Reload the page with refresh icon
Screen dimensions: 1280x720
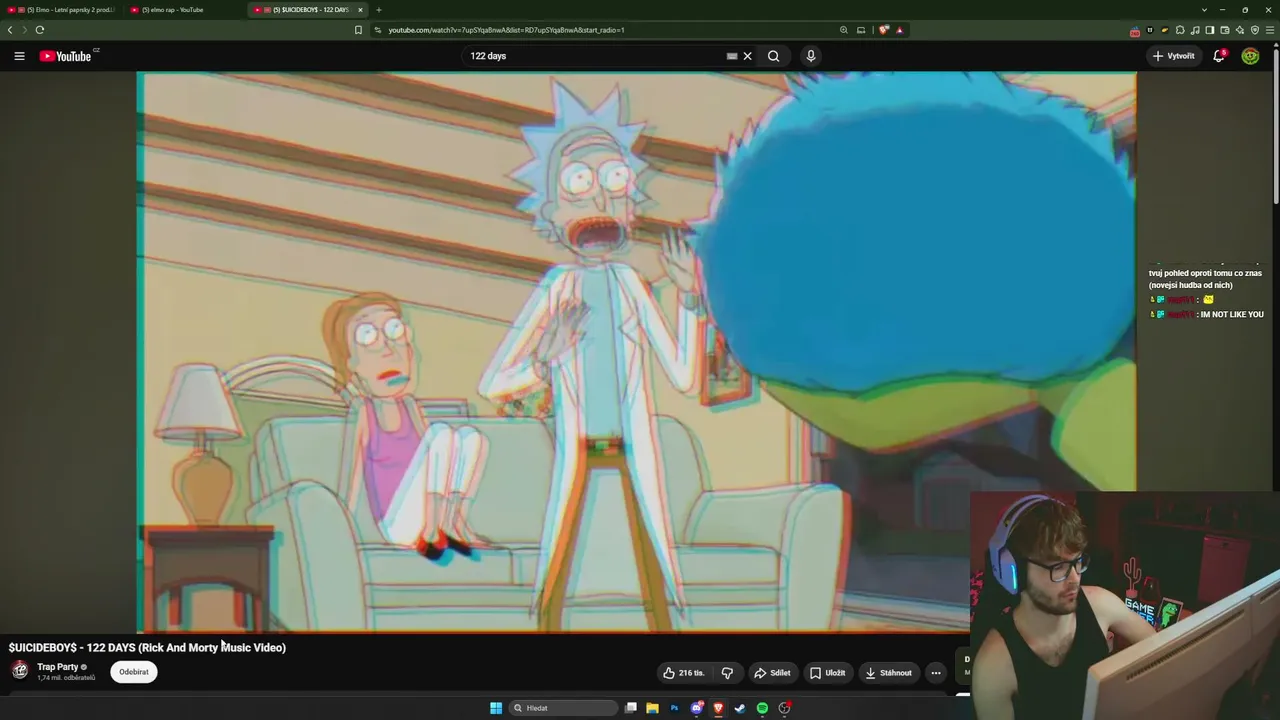point(40,30)
